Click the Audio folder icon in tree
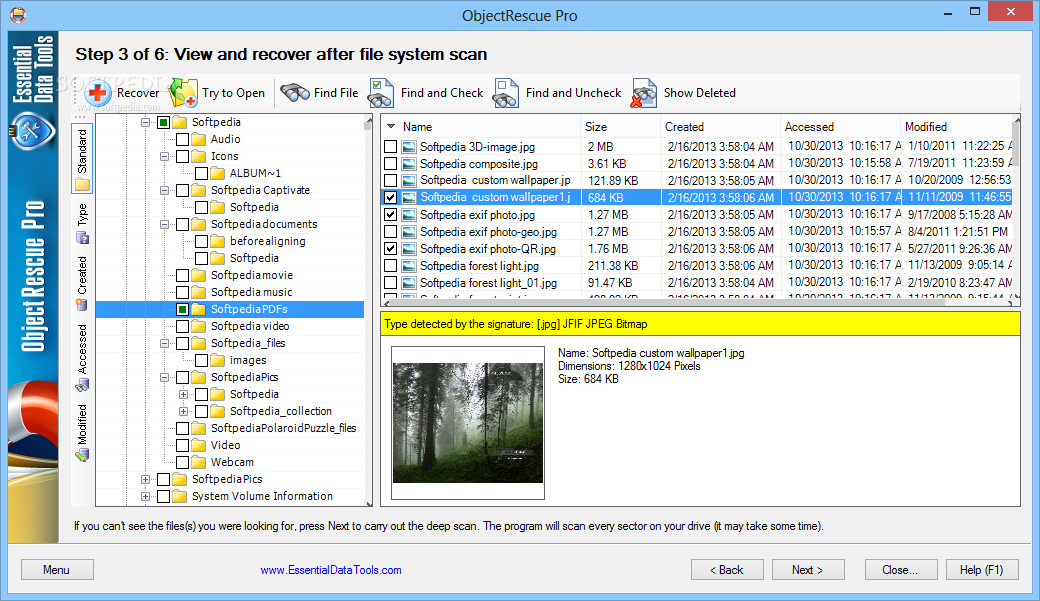 coord(199,139)
